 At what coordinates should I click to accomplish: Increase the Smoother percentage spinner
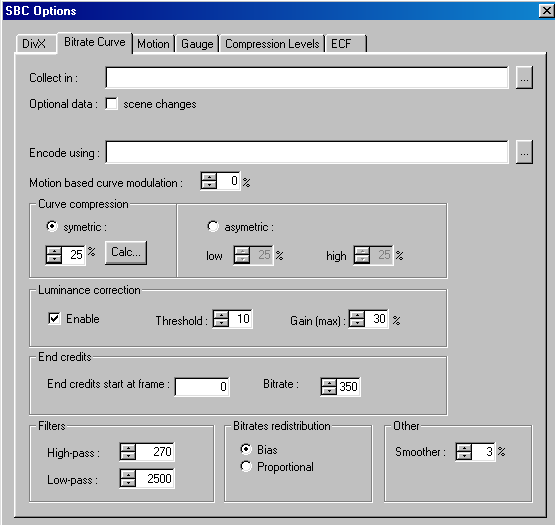click(464, 448)
